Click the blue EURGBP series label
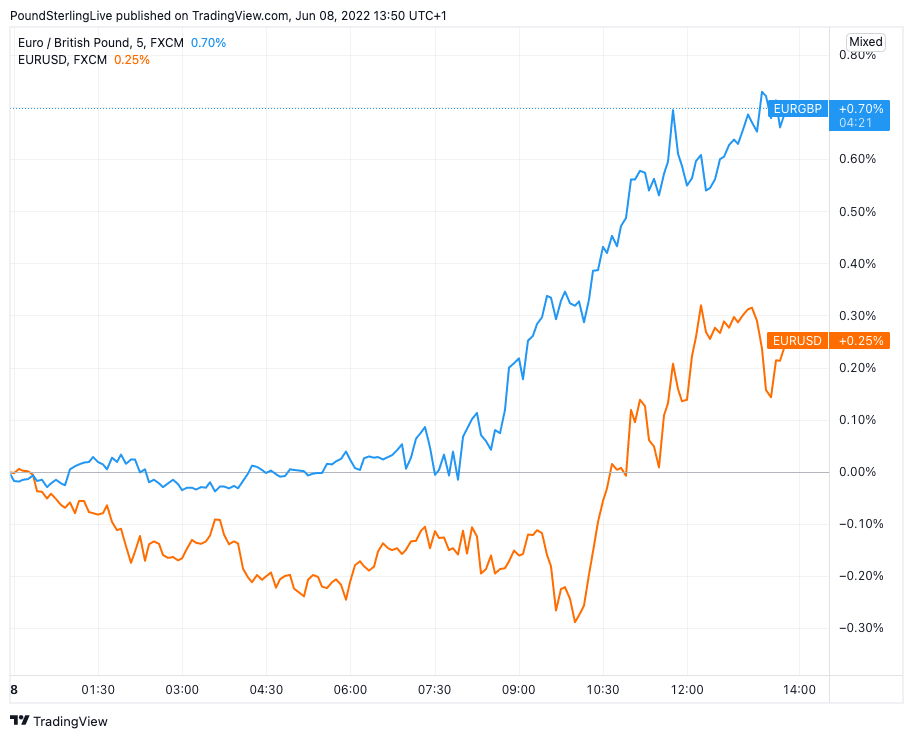This screenshot has height=738, width=913. (797, 108)
